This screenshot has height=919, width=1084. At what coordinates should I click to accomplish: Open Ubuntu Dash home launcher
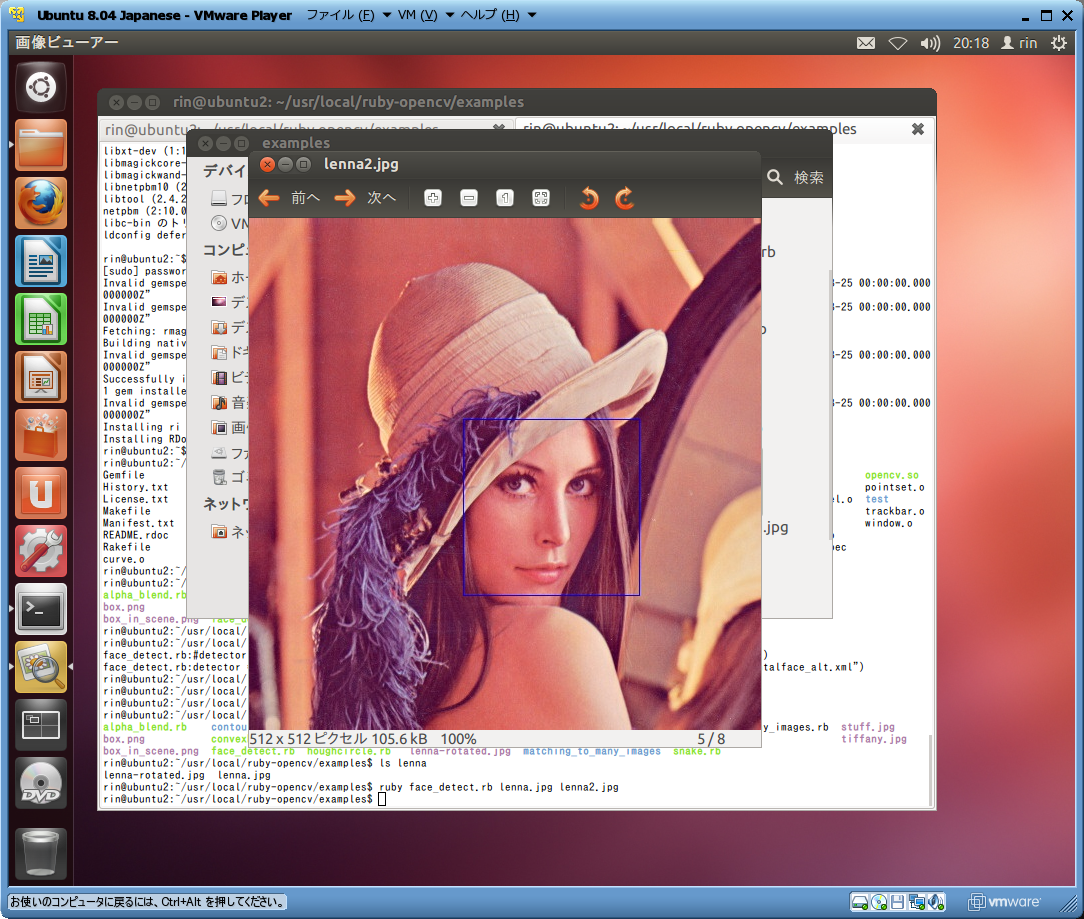tap(41, 87)
